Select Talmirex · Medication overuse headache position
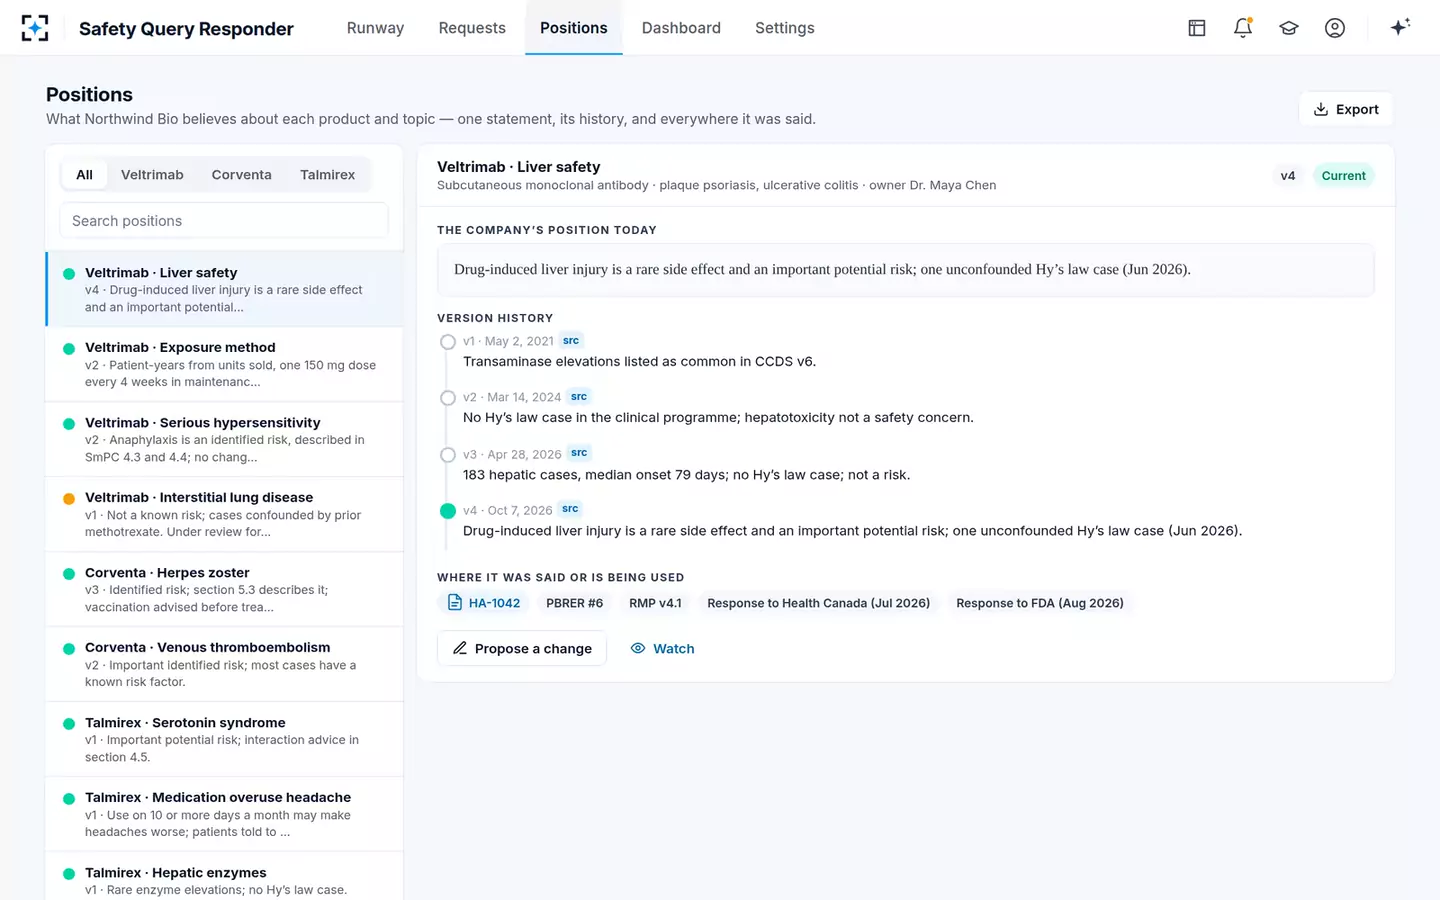1440x900 pixels. (225, 814)
